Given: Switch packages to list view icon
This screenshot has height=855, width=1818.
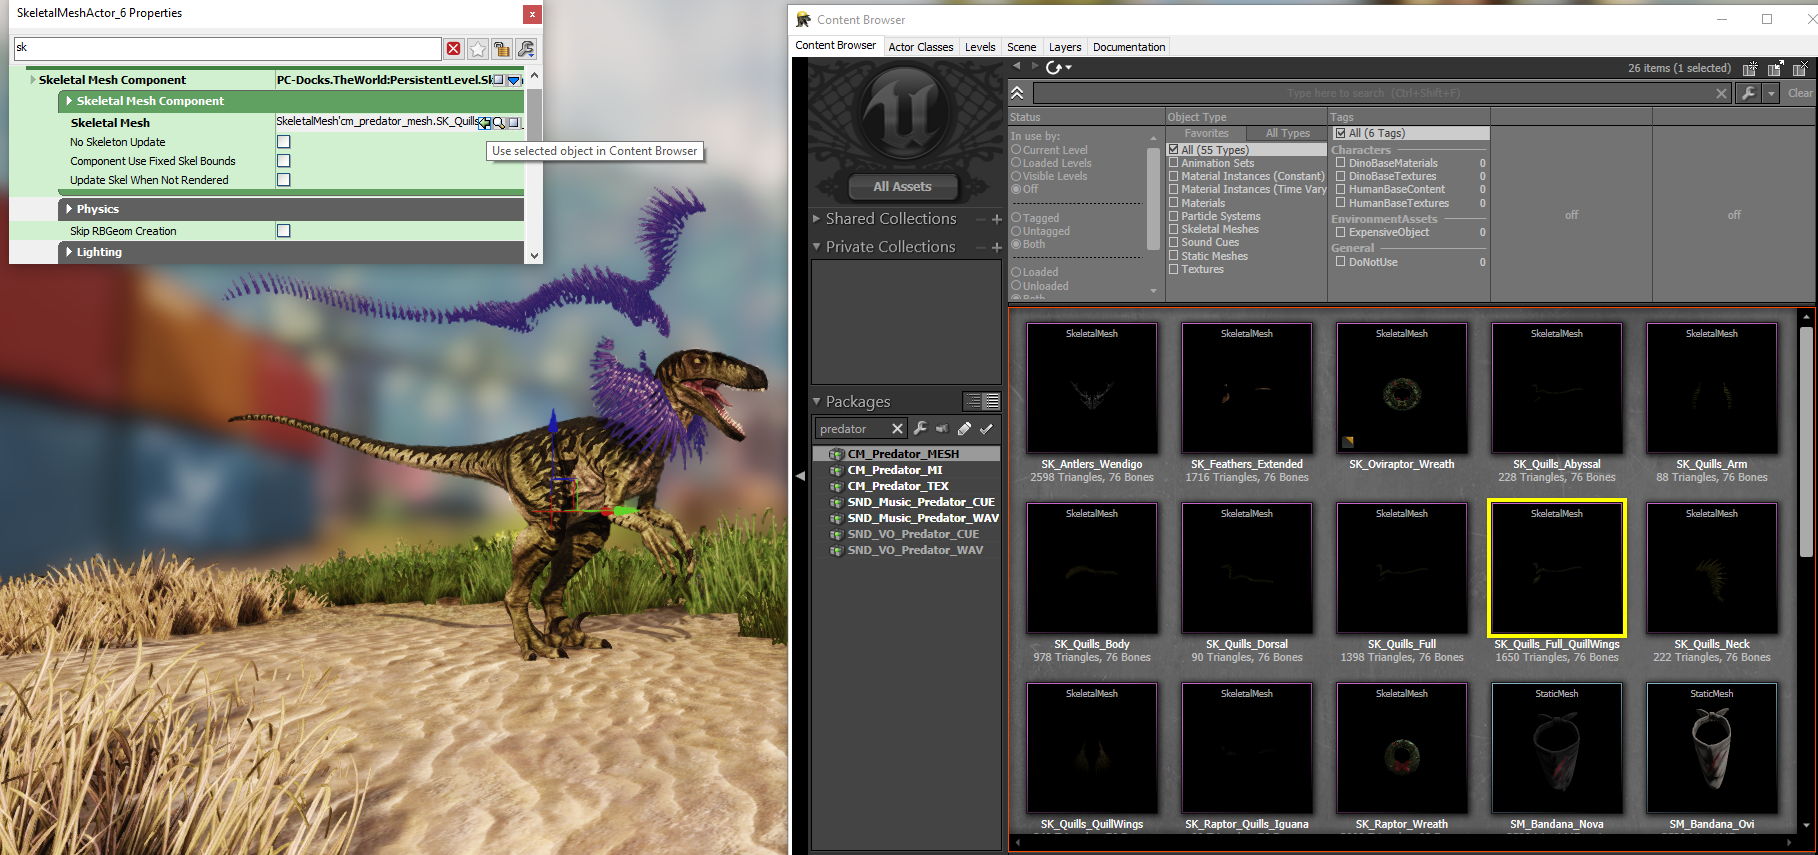Looking at the screenshot, I should pyautogui.click(x=991, y=401).
